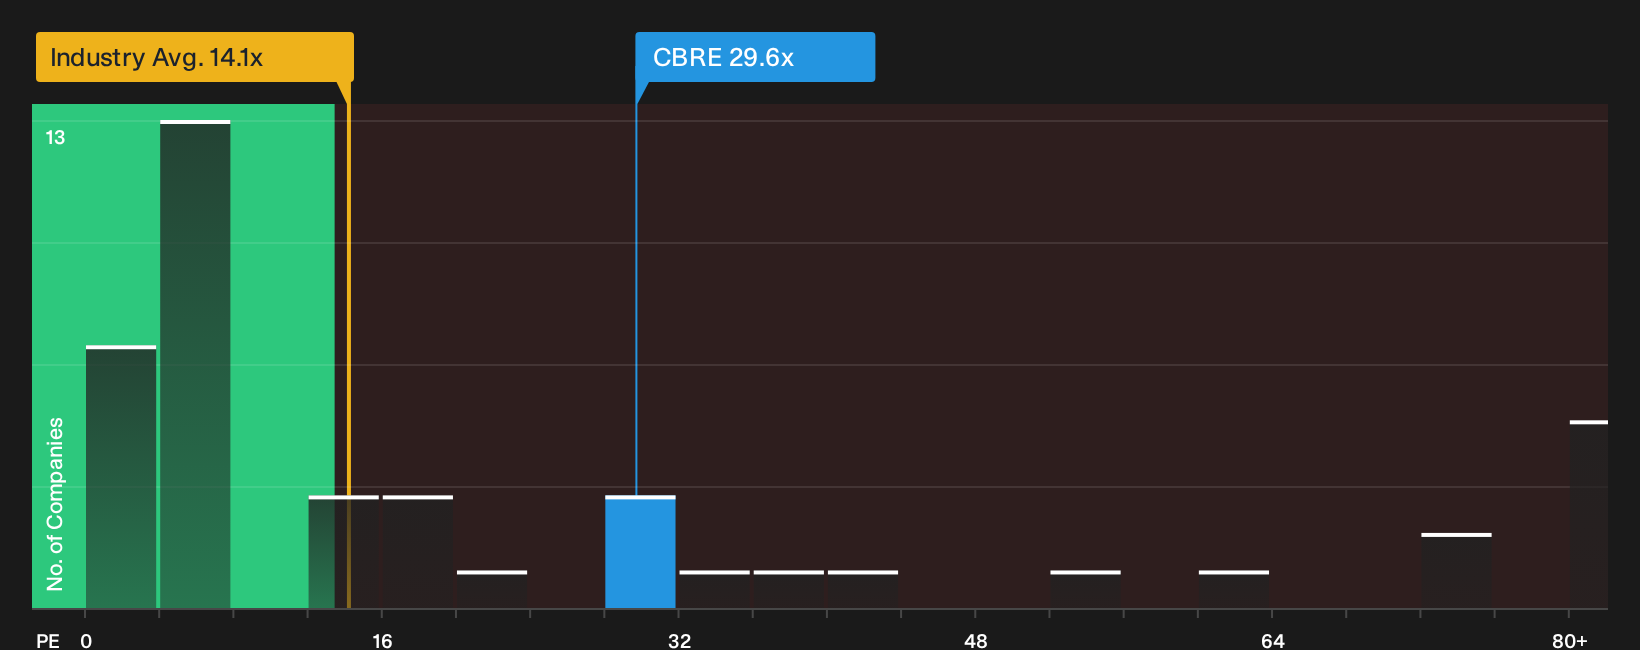Screen dimensions: 1640x650
Task: Select the first histogram bar at PE 0
Action: [x=121, y=477]
